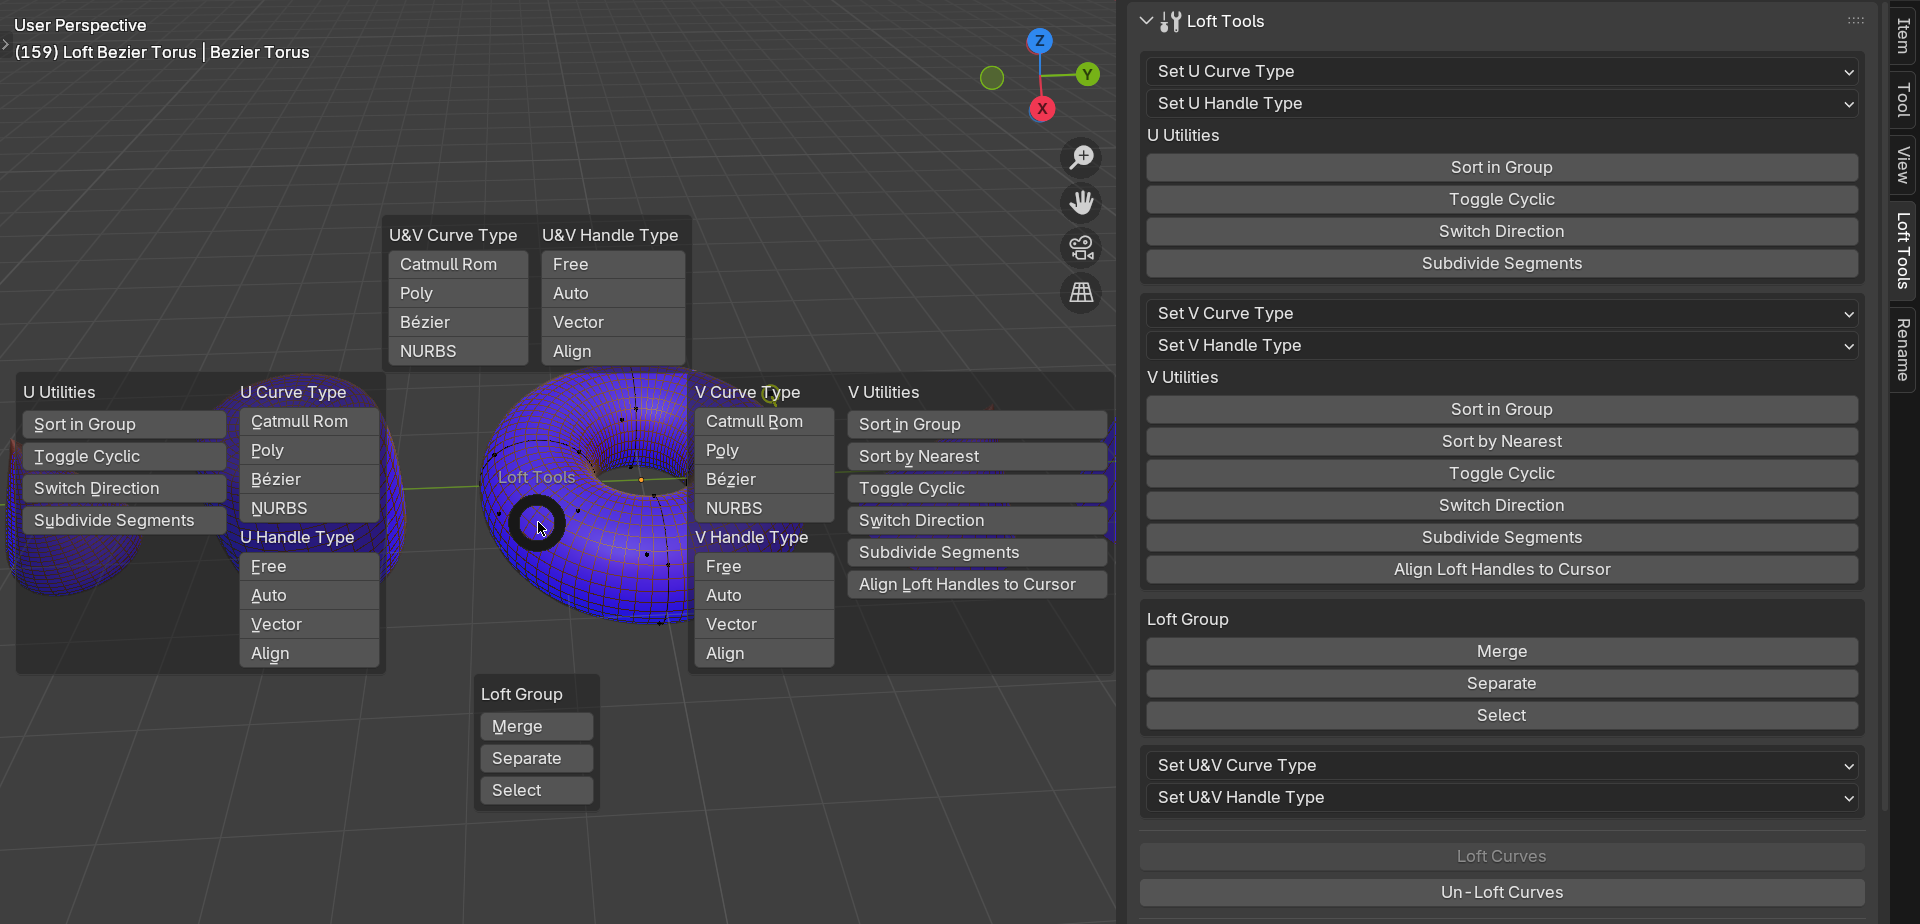Select Subdivide Segments in pie U Utilities

pyautogui.click(x=124, y=520)
